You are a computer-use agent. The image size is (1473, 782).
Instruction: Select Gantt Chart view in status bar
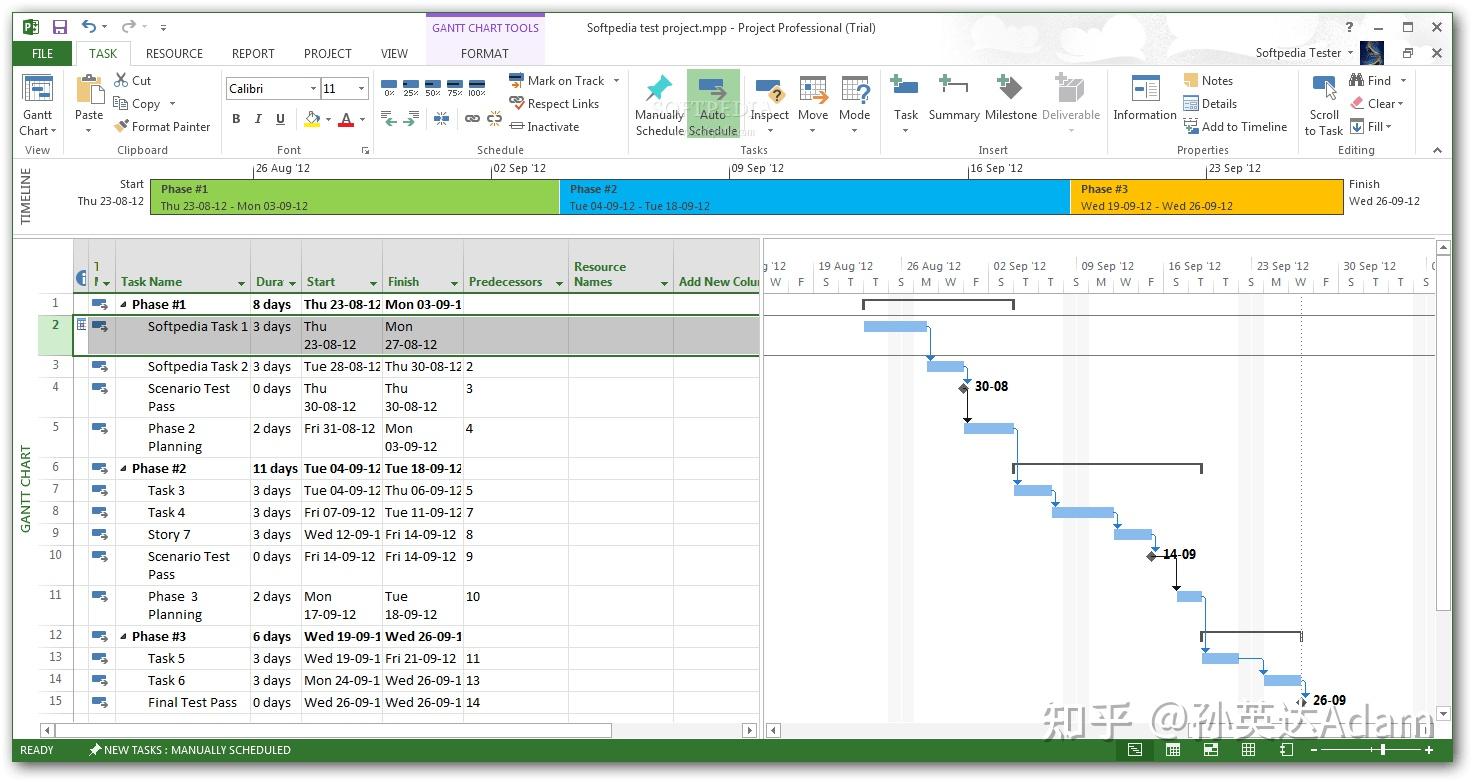pyautogui.click(x=1135, y=750)
